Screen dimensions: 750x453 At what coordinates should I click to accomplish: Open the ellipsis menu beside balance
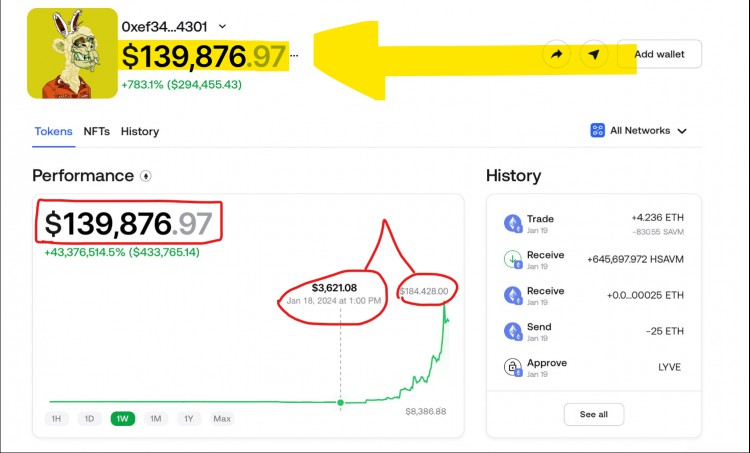294,57
